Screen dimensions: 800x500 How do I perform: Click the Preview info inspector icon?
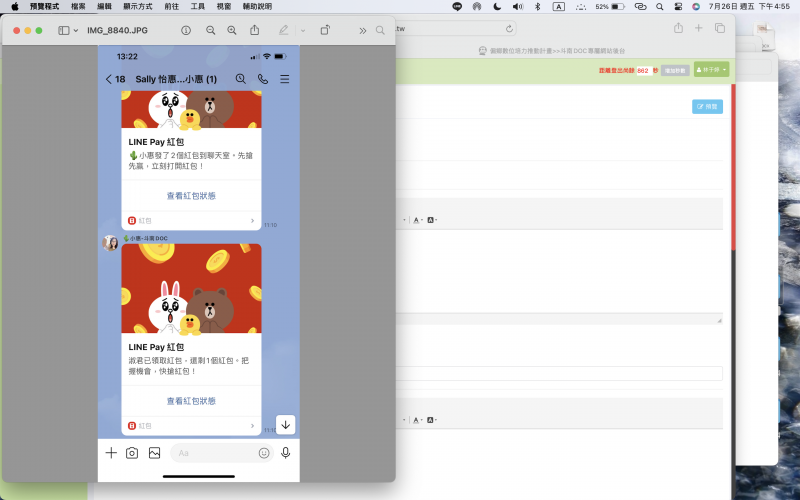186,30
